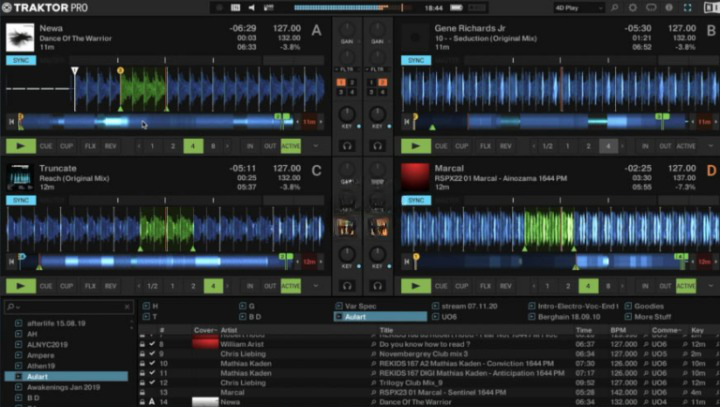This screenshot has width=720, height=407.
Task: Adjust the KEY knob on channel B
Action: point(377,114)
